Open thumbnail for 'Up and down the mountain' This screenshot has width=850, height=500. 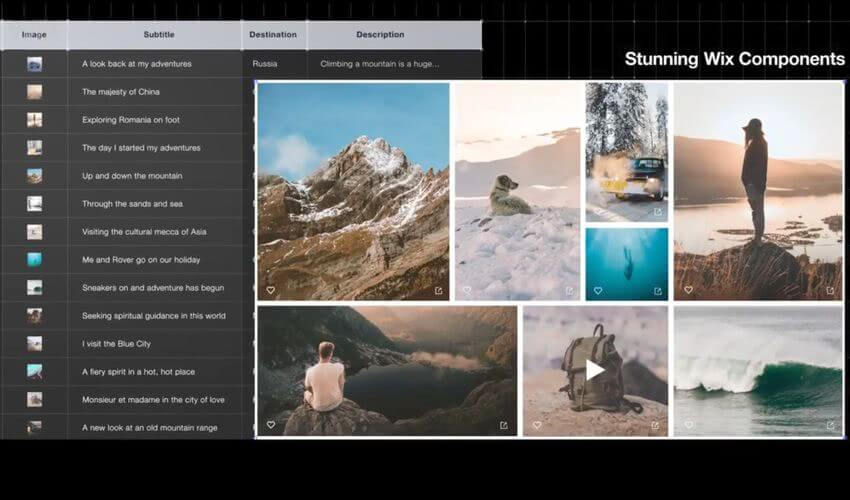(x=35, y=176)
